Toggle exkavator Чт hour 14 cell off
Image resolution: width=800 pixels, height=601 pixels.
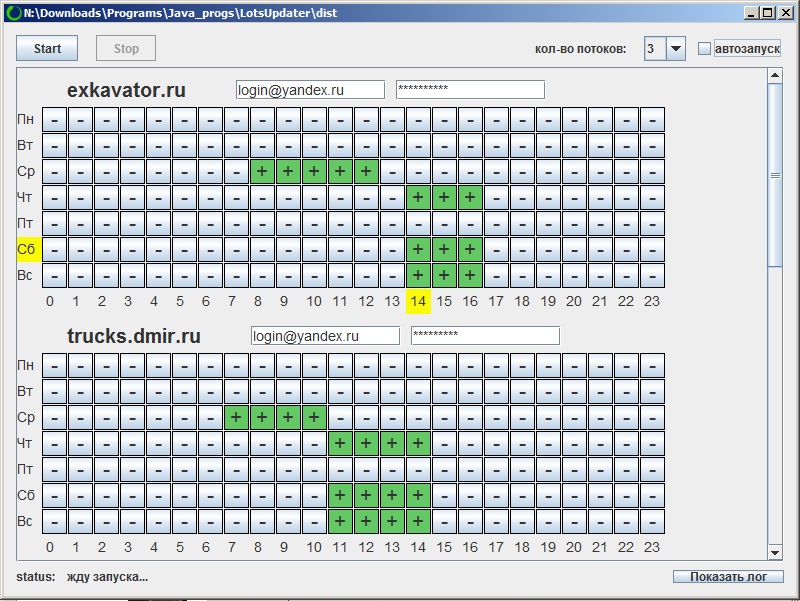(418, 197)
